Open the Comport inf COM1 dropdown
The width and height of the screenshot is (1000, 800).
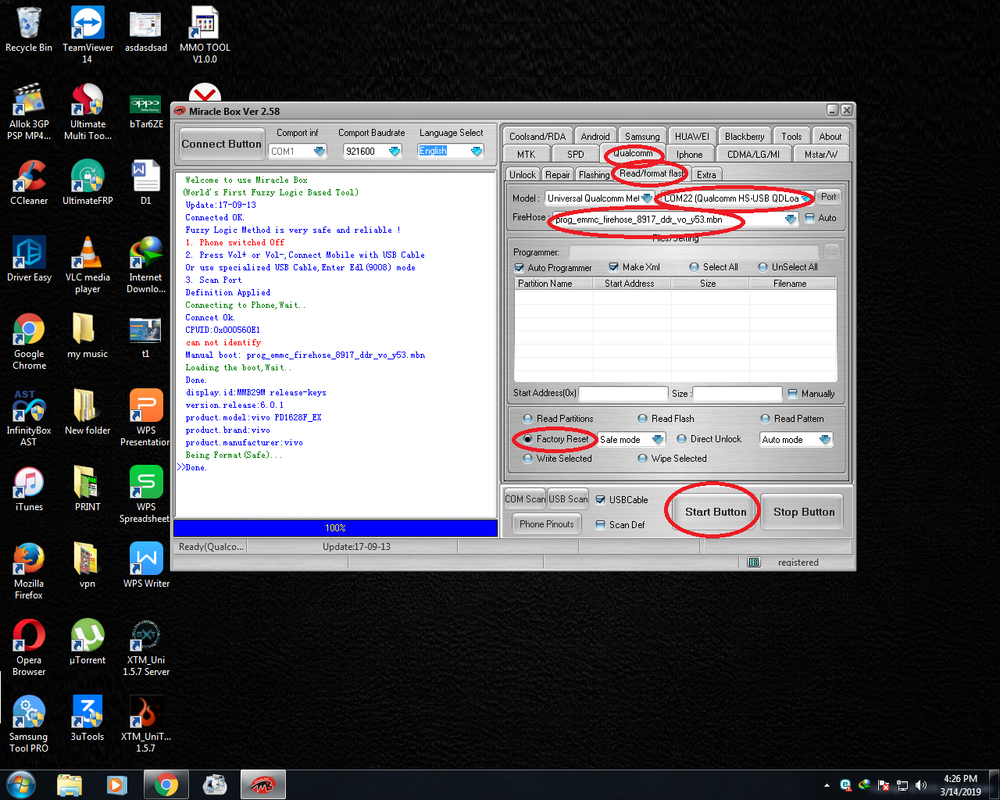(x=320, y=151)
